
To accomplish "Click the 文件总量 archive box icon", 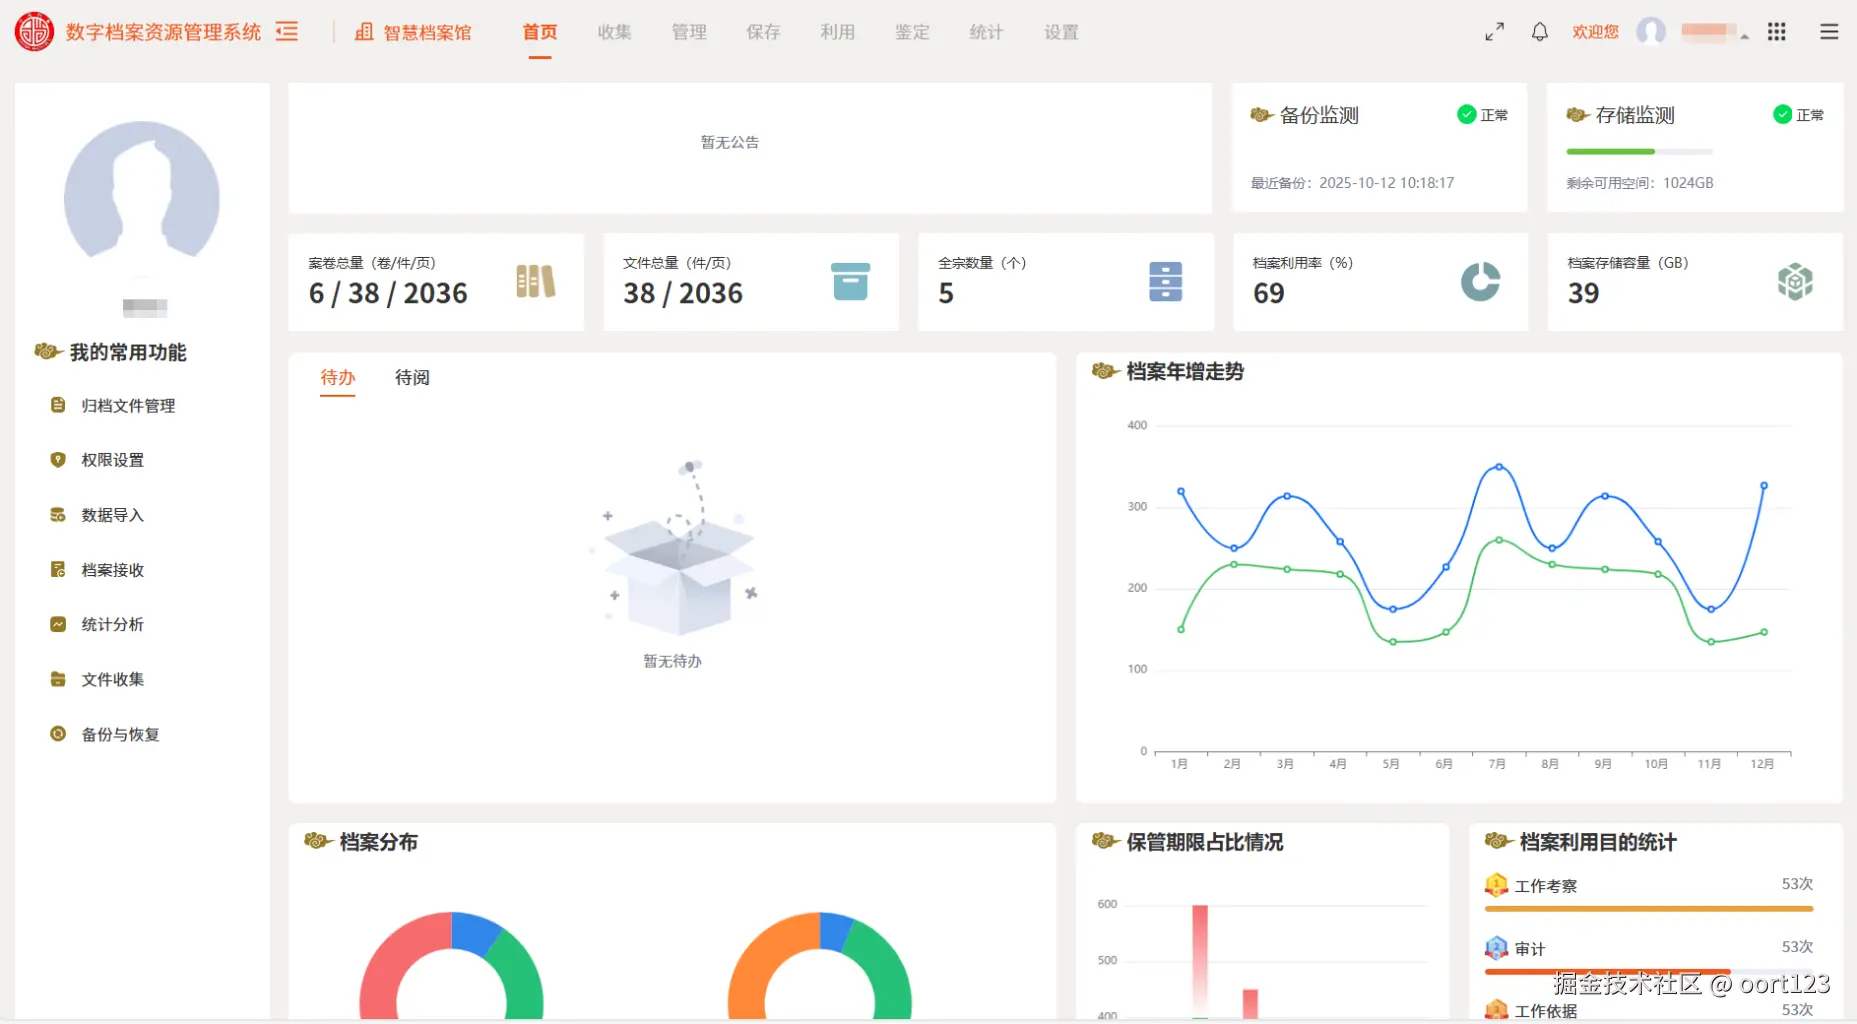I will tap(850, 281).
